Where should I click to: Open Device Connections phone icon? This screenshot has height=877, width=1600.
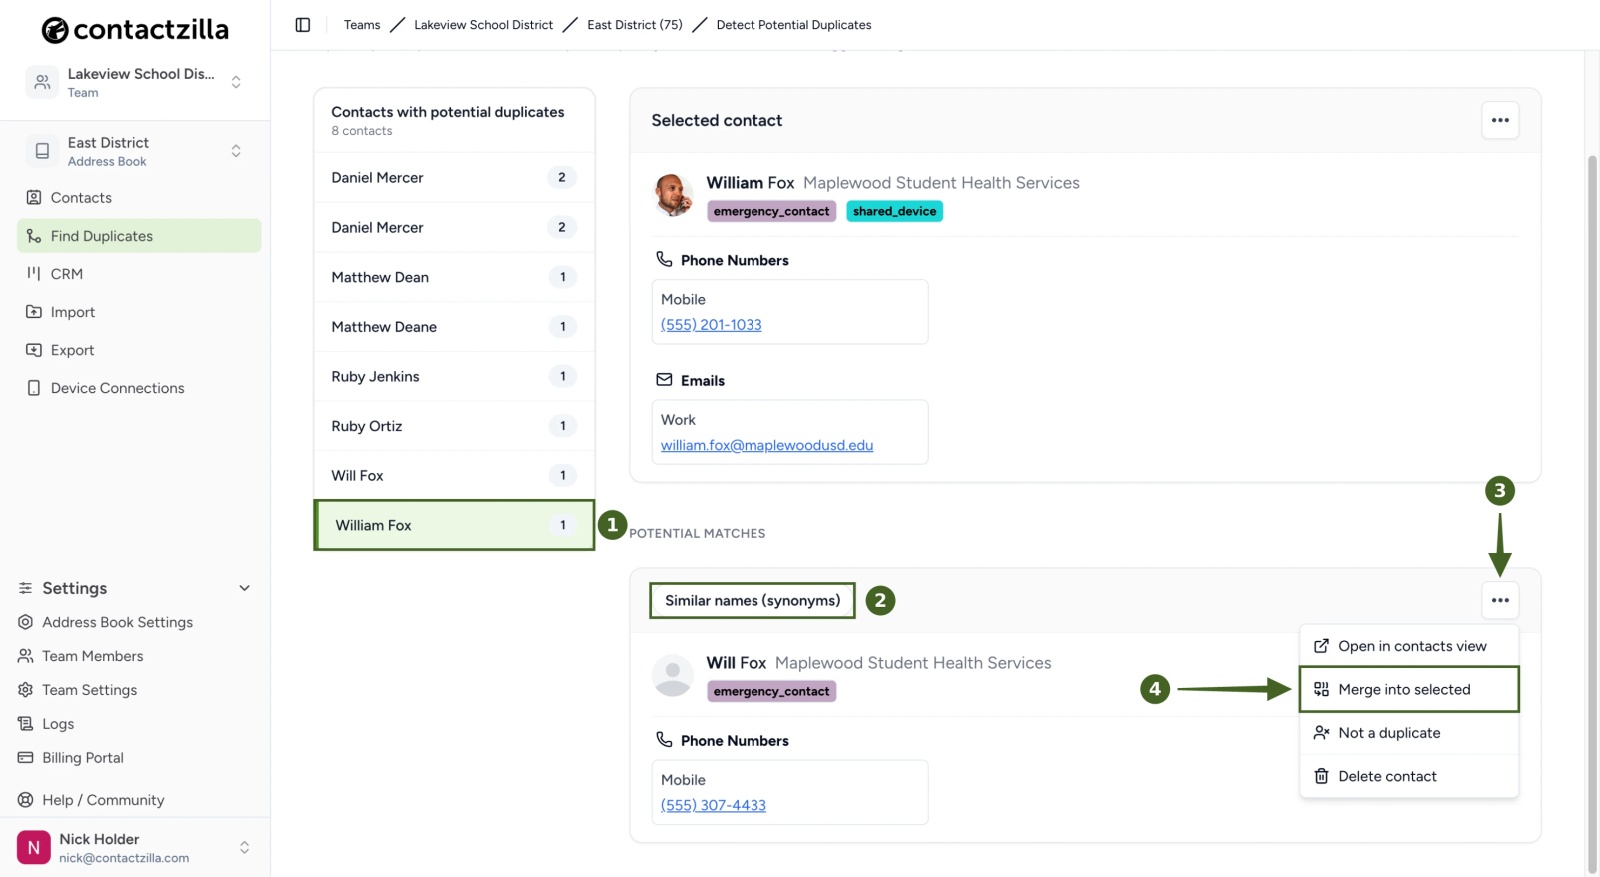pos(34,388)
